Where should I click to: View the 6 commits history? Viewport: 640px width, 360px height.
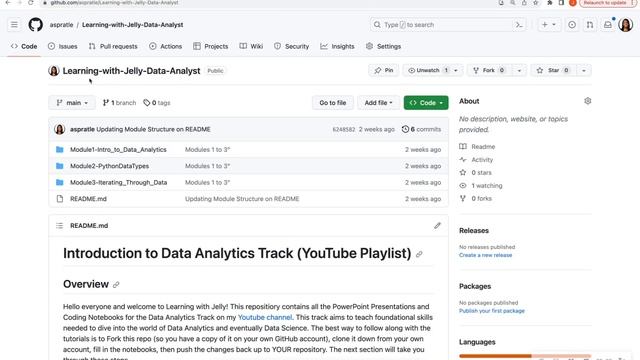tap(422, 129)
